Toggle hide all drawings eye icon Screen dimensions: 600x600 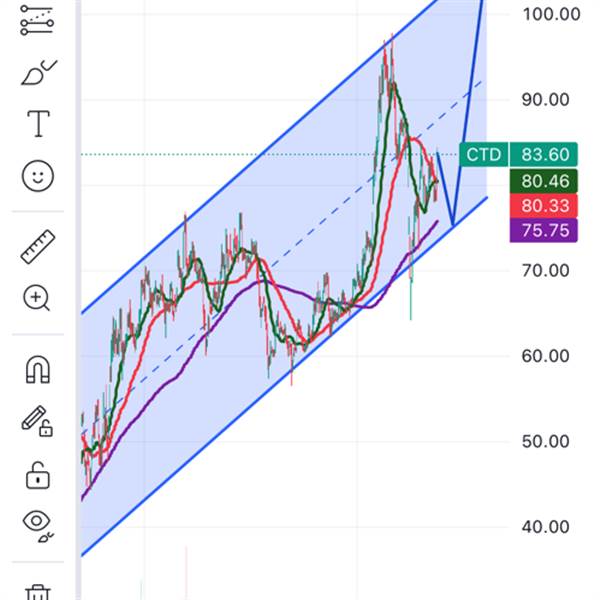click(38, 525)
